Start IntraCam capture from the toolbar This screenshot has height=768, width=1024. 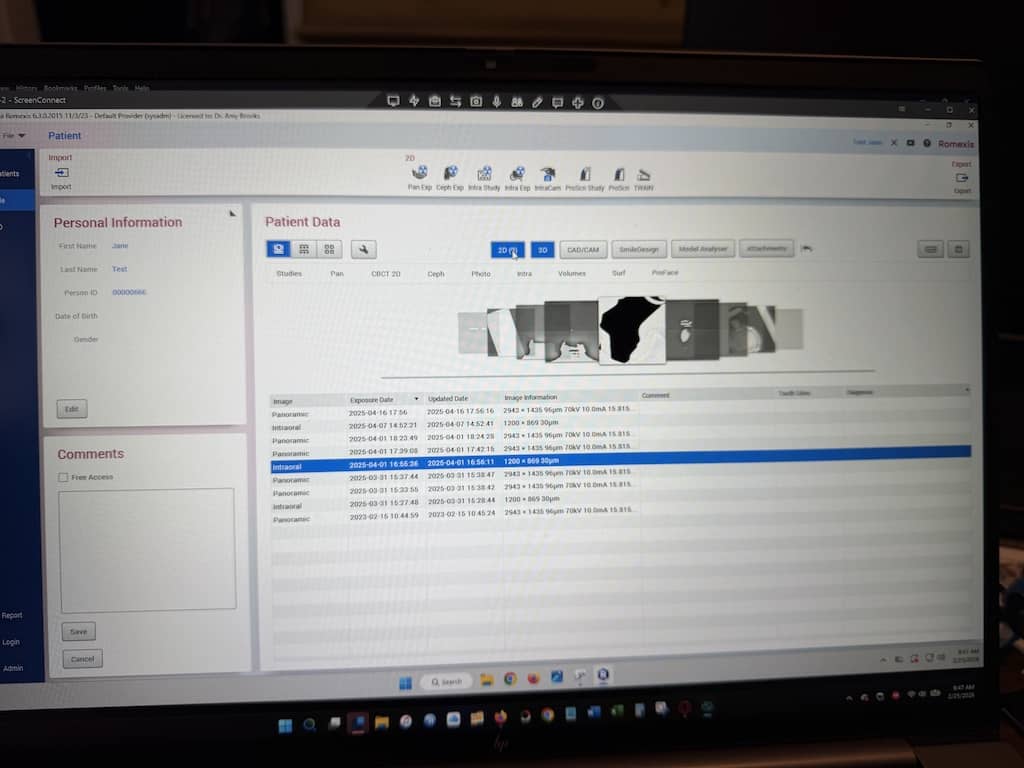click(x=547, y=174)
